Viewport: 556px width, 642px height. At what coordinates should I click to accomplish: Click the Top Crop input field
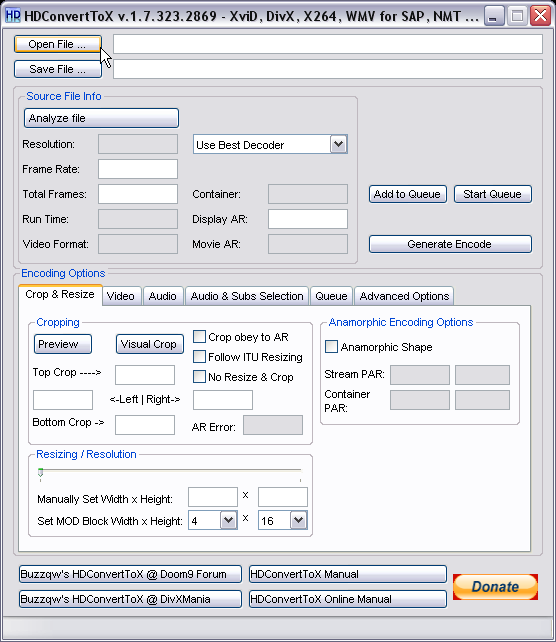(x=145, y=375)
